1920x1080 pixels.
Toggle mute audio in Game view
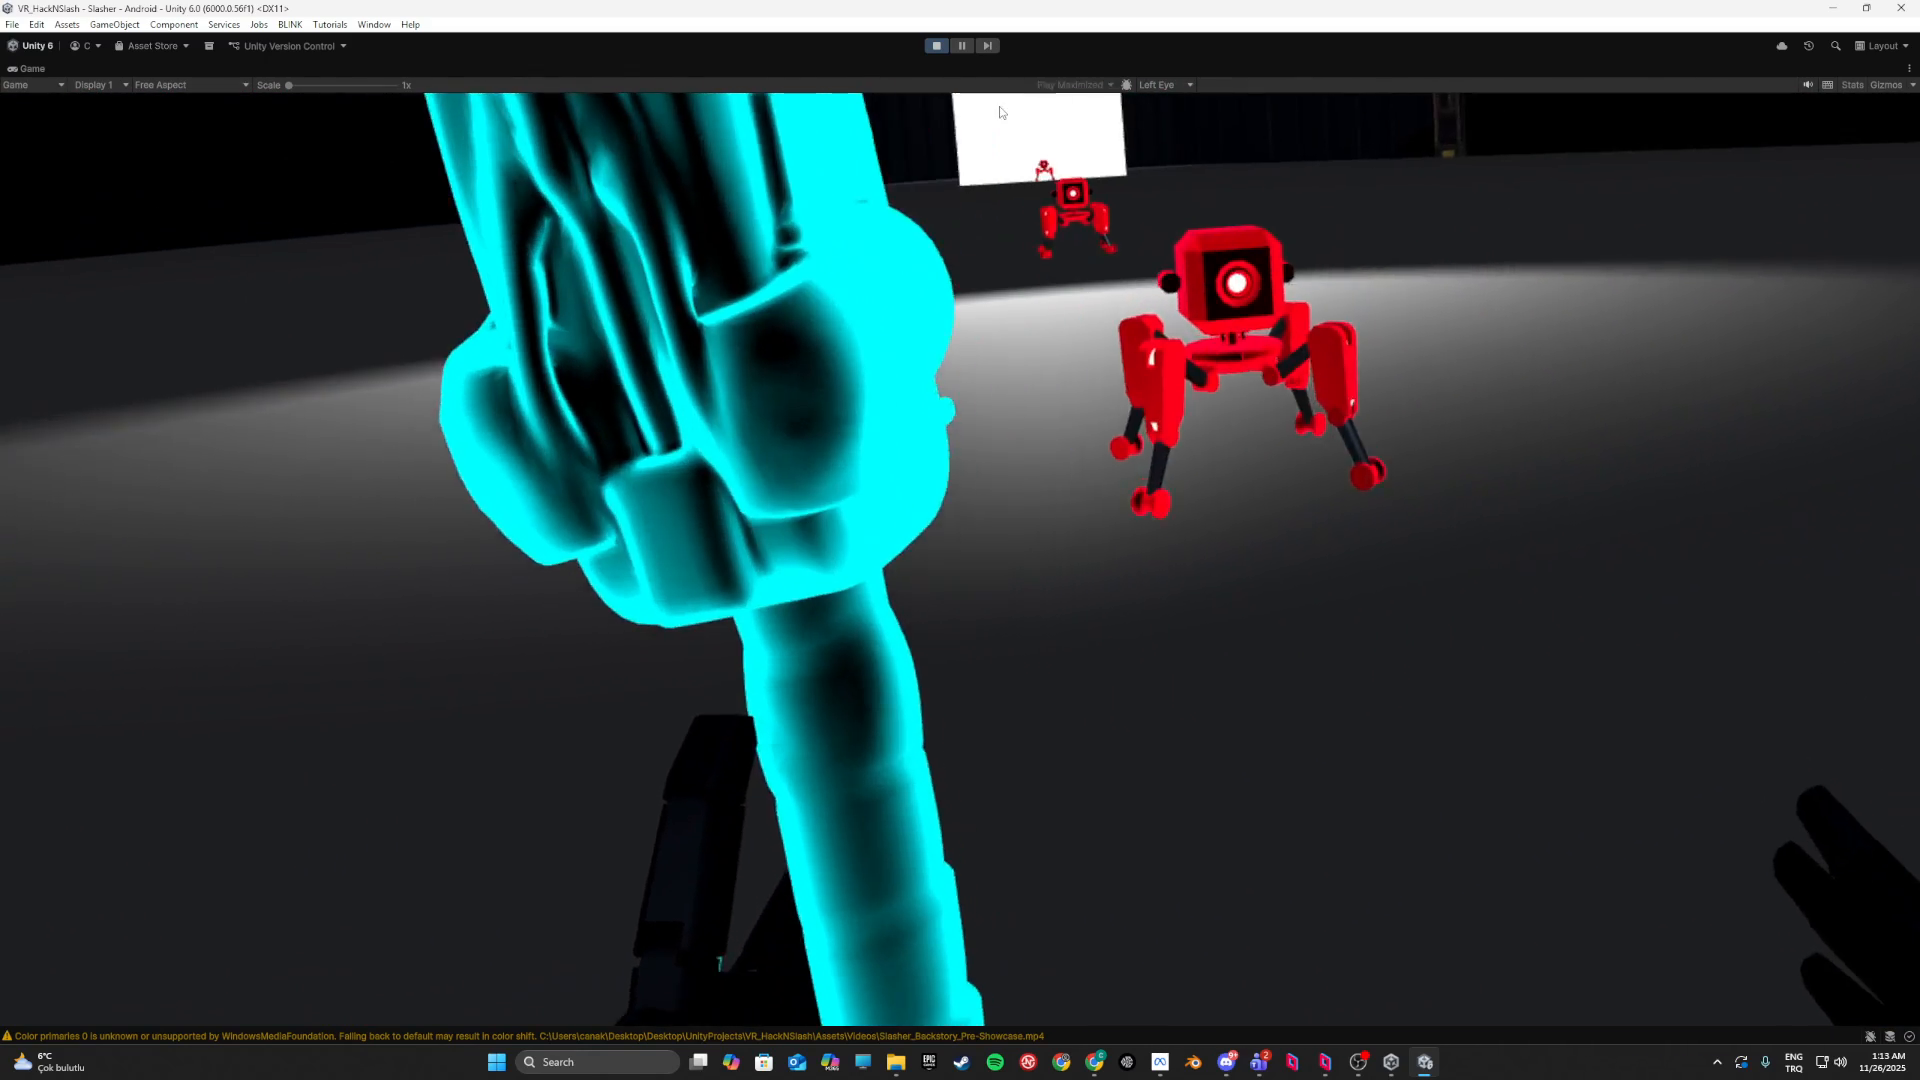point(1808,85)
